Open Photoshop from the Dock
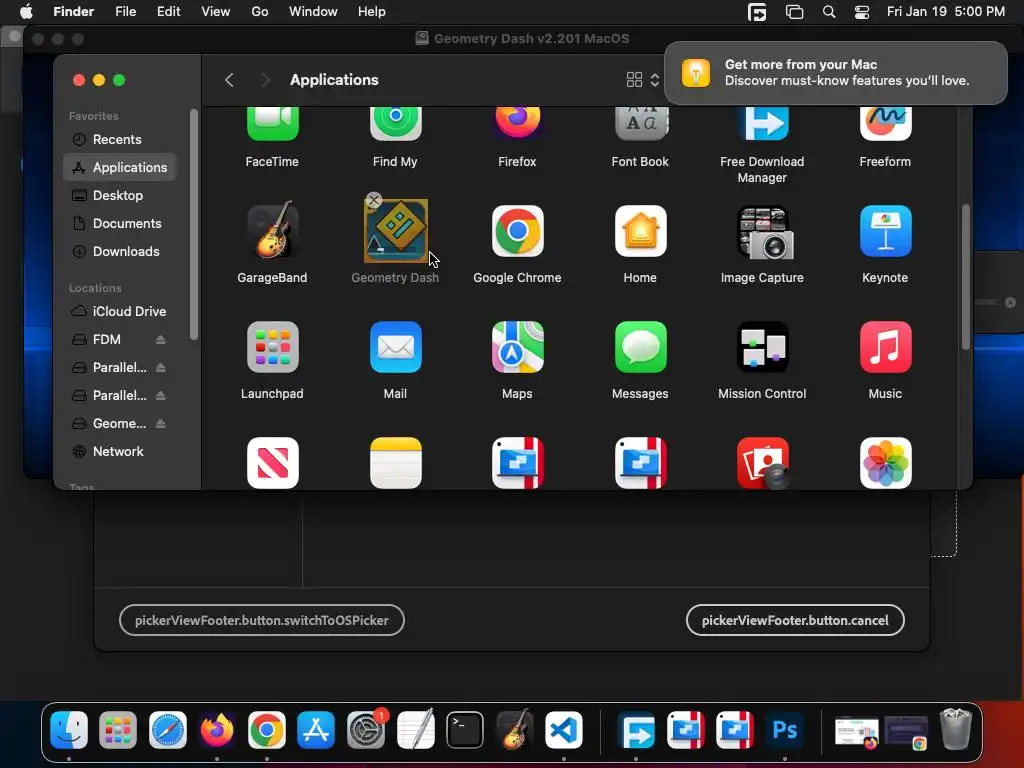The width and height of the screenshot is (1024, 768). [784, 730]
